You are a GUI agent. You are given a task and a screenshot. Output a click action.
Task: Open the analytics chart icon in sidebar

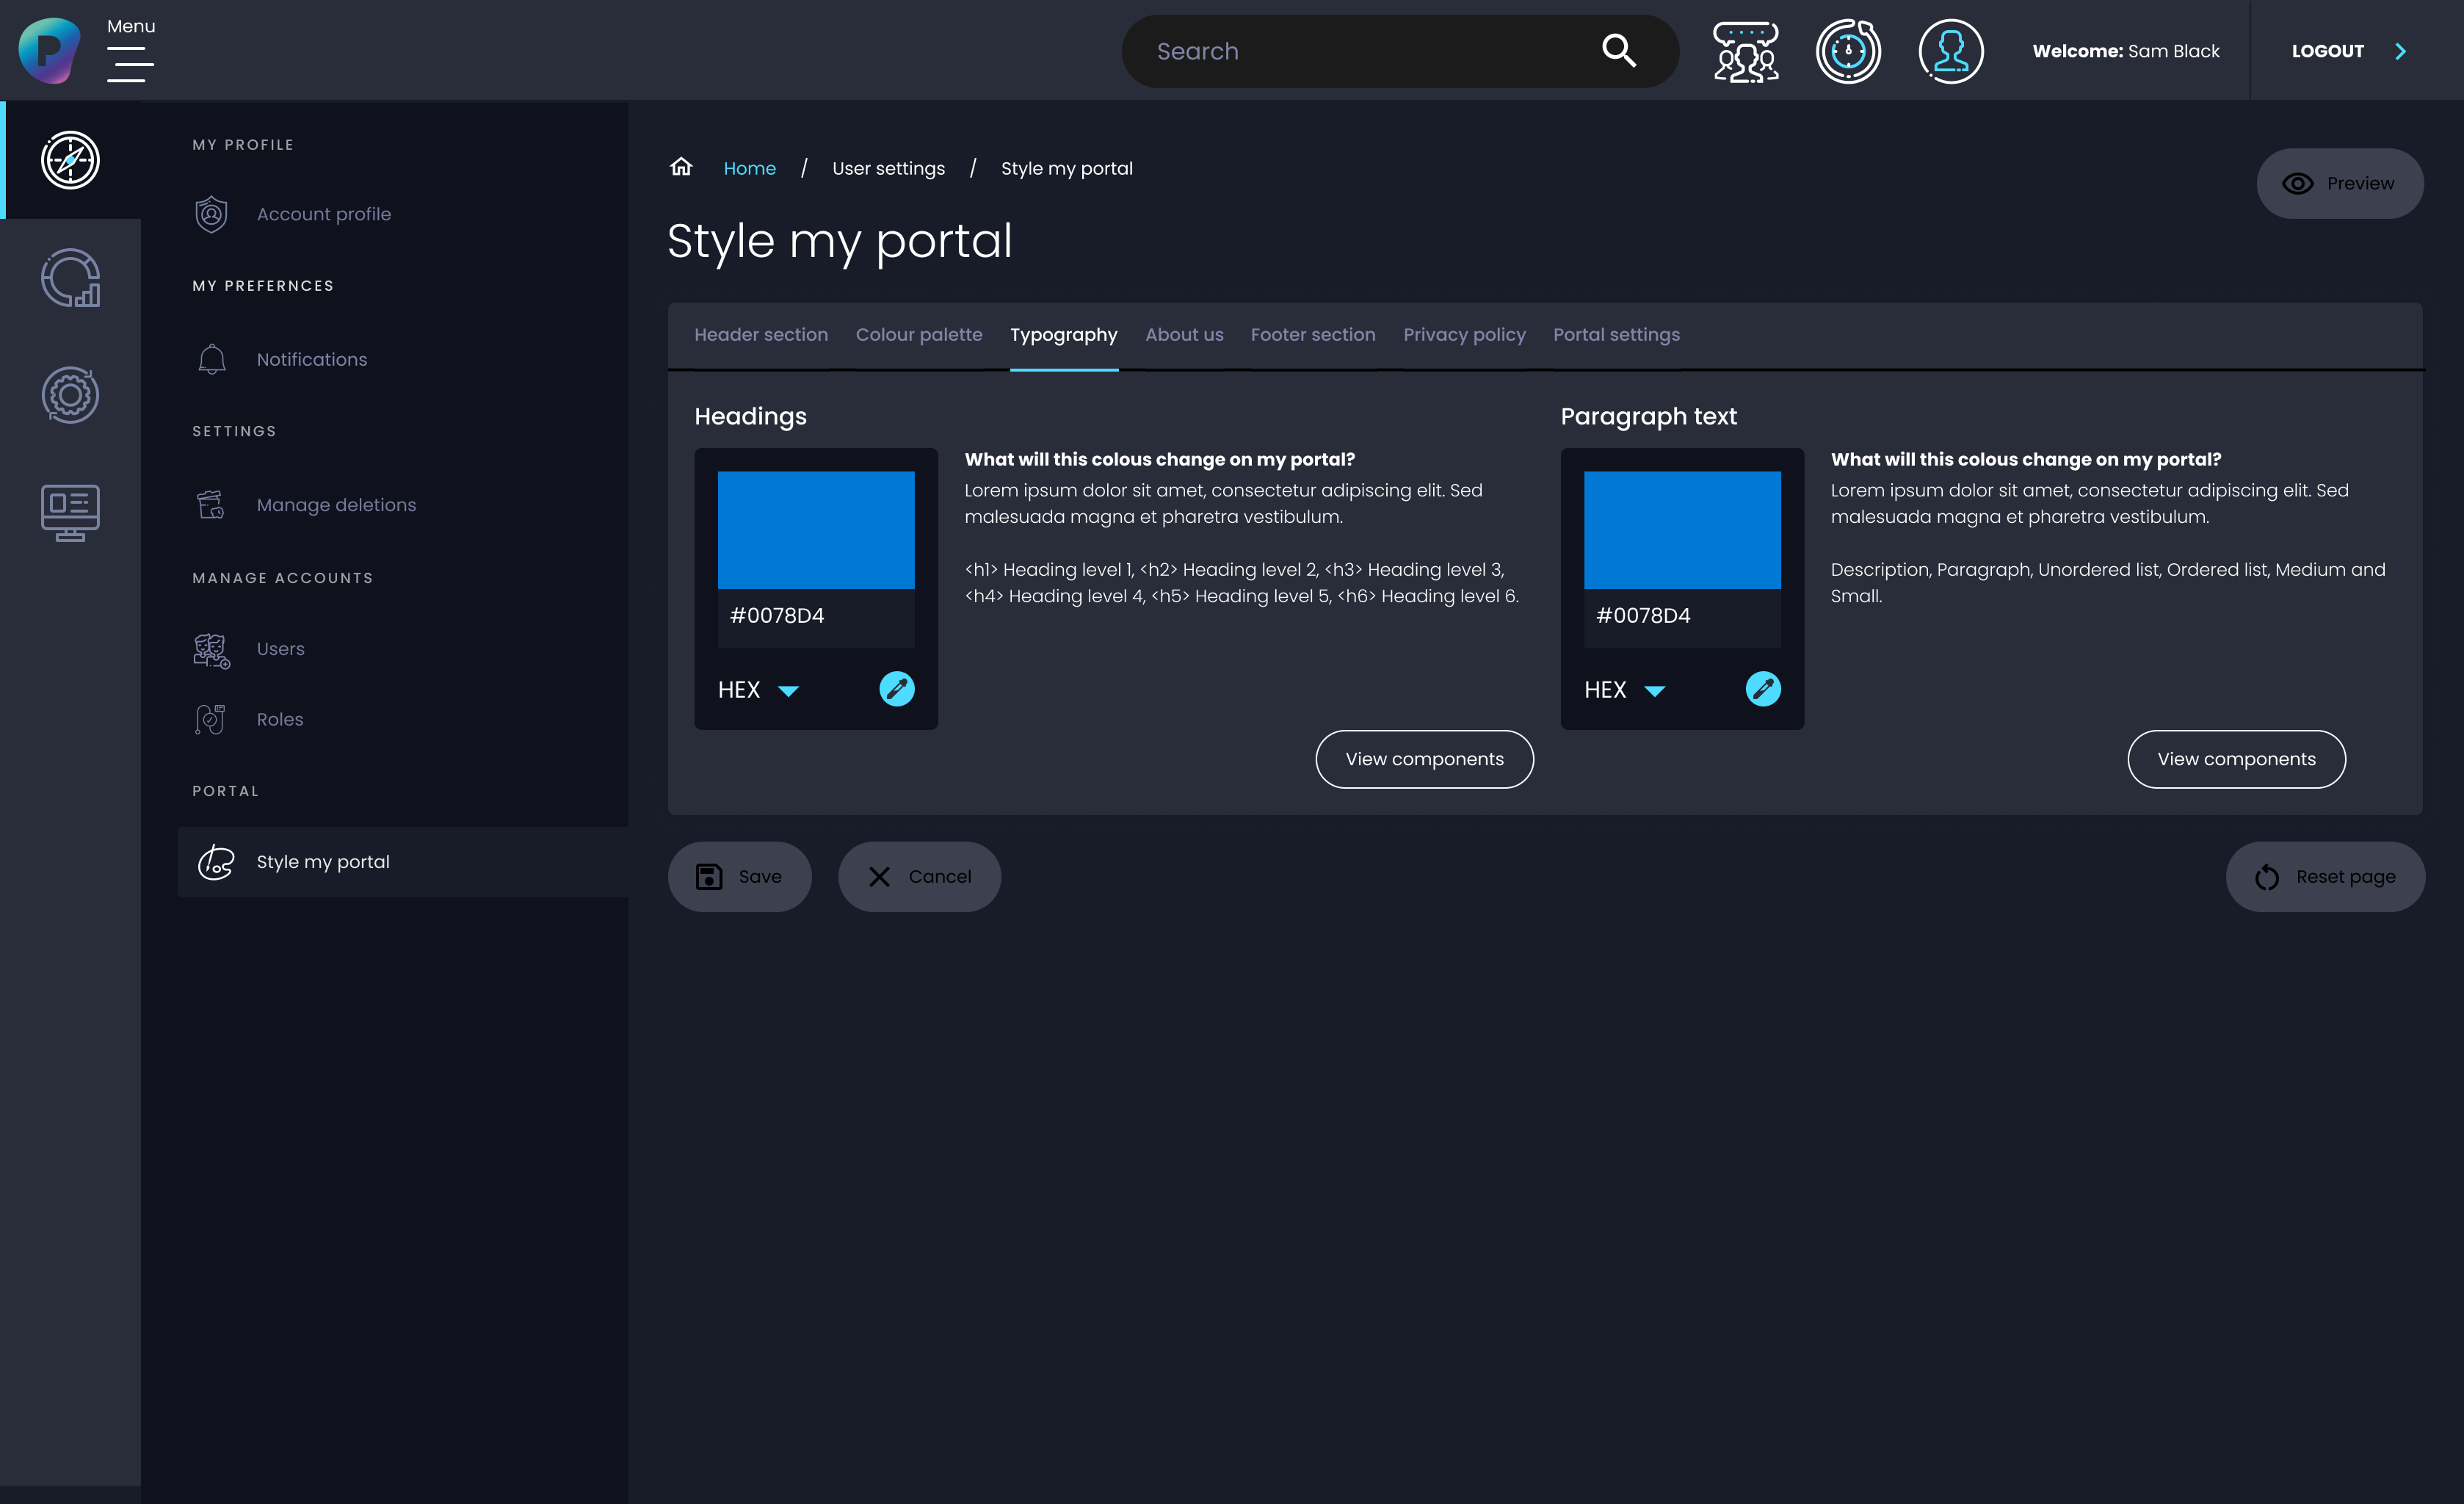click(x=70, y=278)
